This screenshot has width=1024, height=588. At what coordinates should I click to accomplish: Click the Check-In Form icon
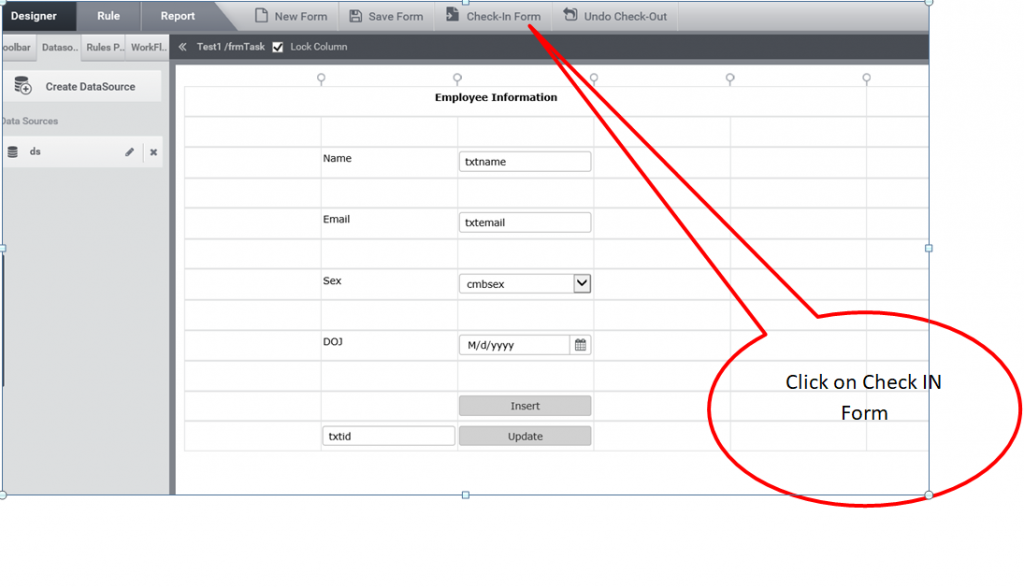point(452,14)
